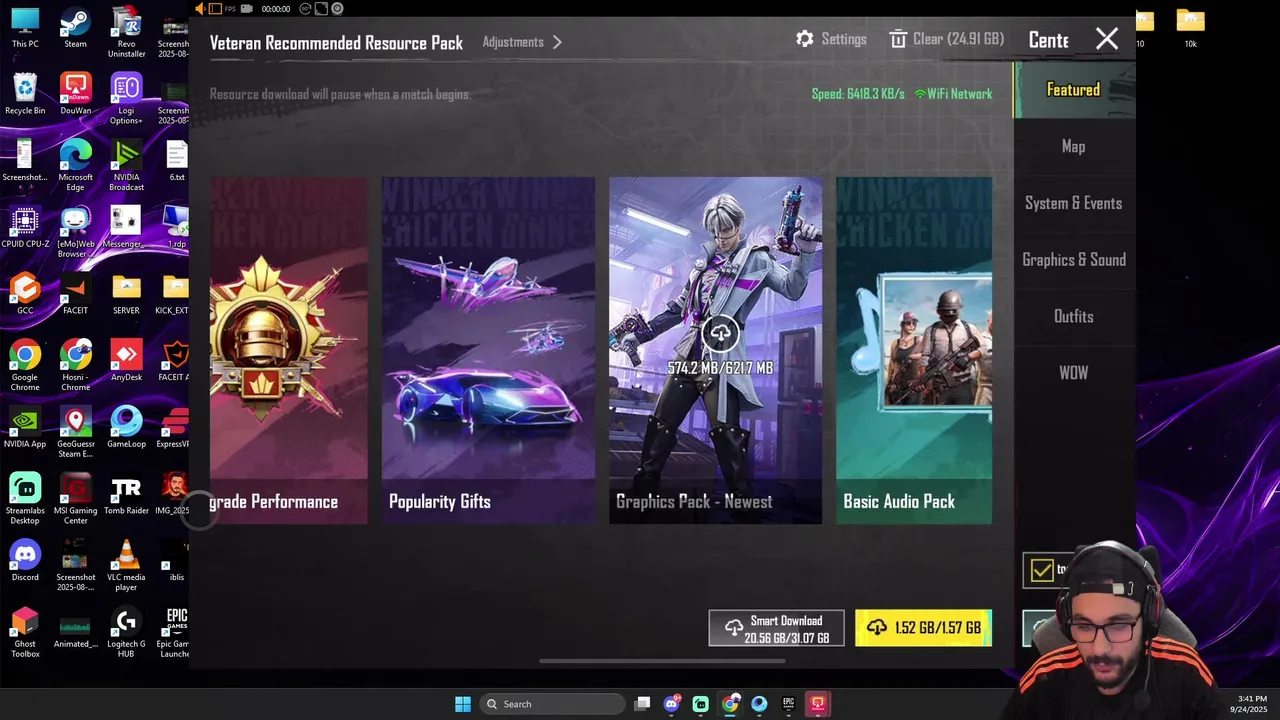Click the Smart Download button
This screenshot has width=1280, height=720.
coord(776,628)
